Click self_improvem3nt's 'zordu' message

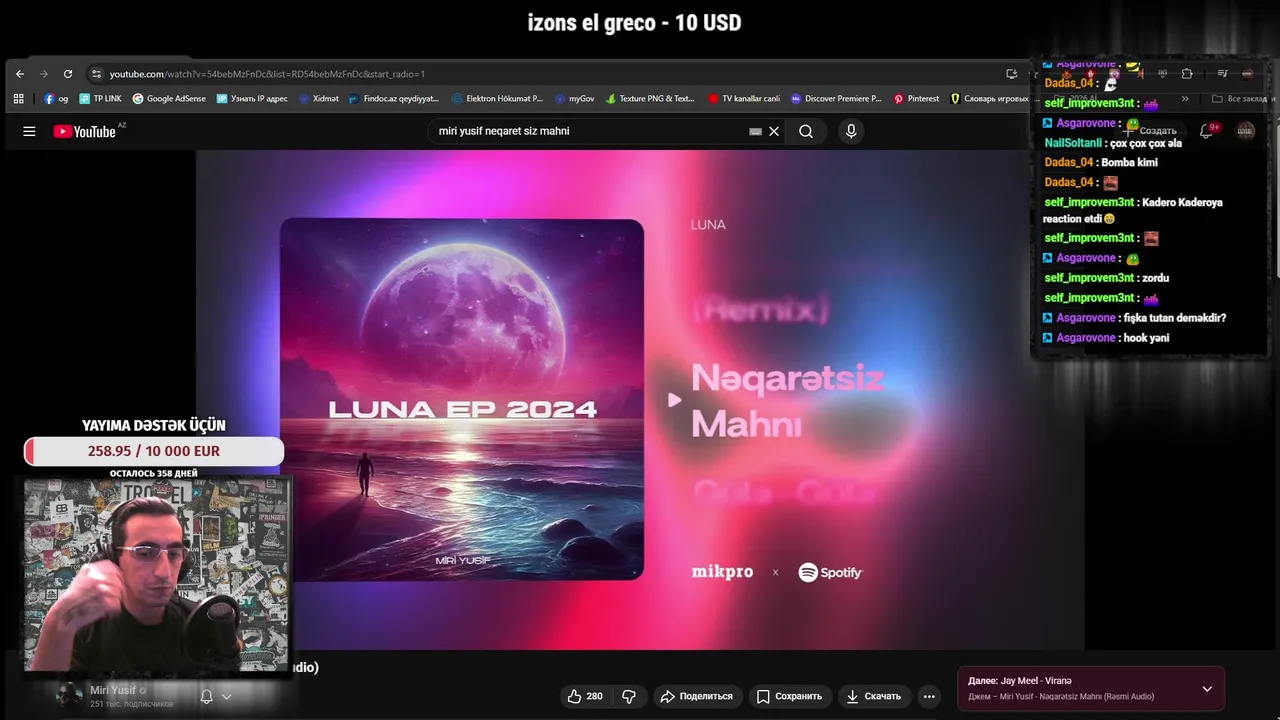click(1155, 278)
